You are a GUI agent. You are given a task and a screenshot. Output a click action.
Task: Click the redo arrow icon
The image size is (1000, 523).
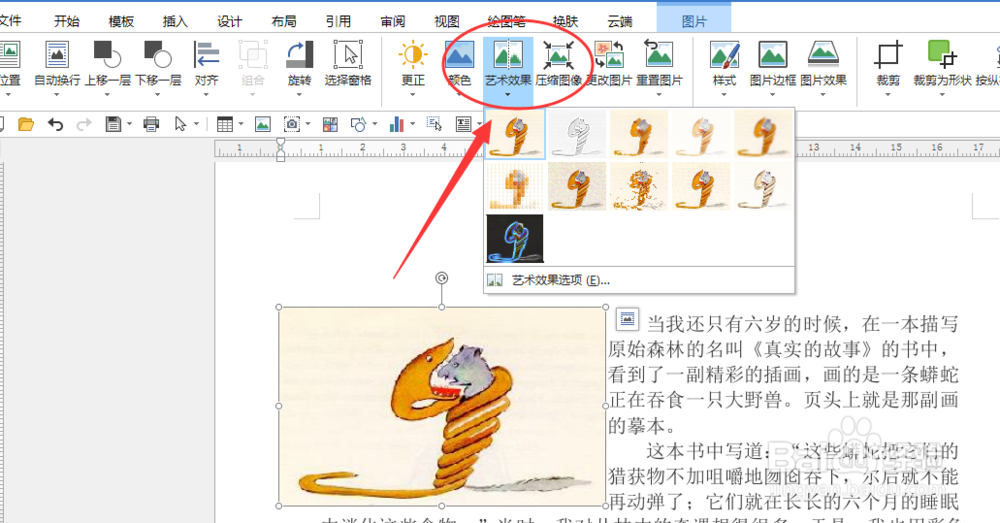pyautogui.click(x=84, y=124)
